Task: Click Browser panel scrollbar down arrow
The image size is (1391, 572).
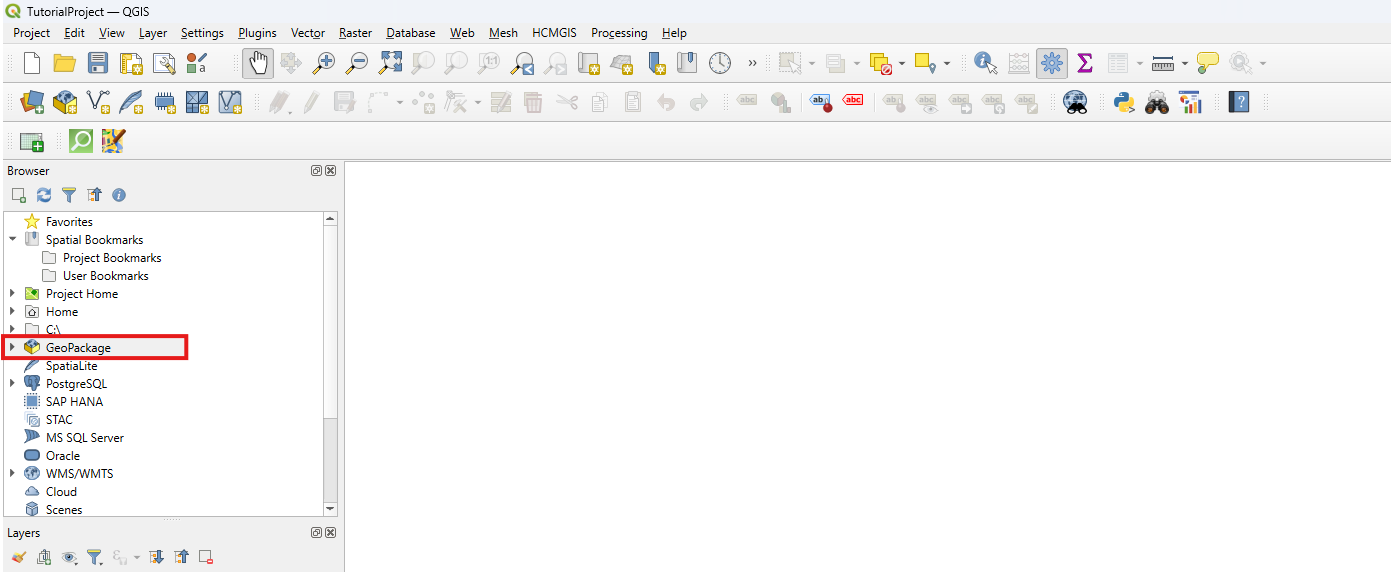Action: tap(331, 509)
